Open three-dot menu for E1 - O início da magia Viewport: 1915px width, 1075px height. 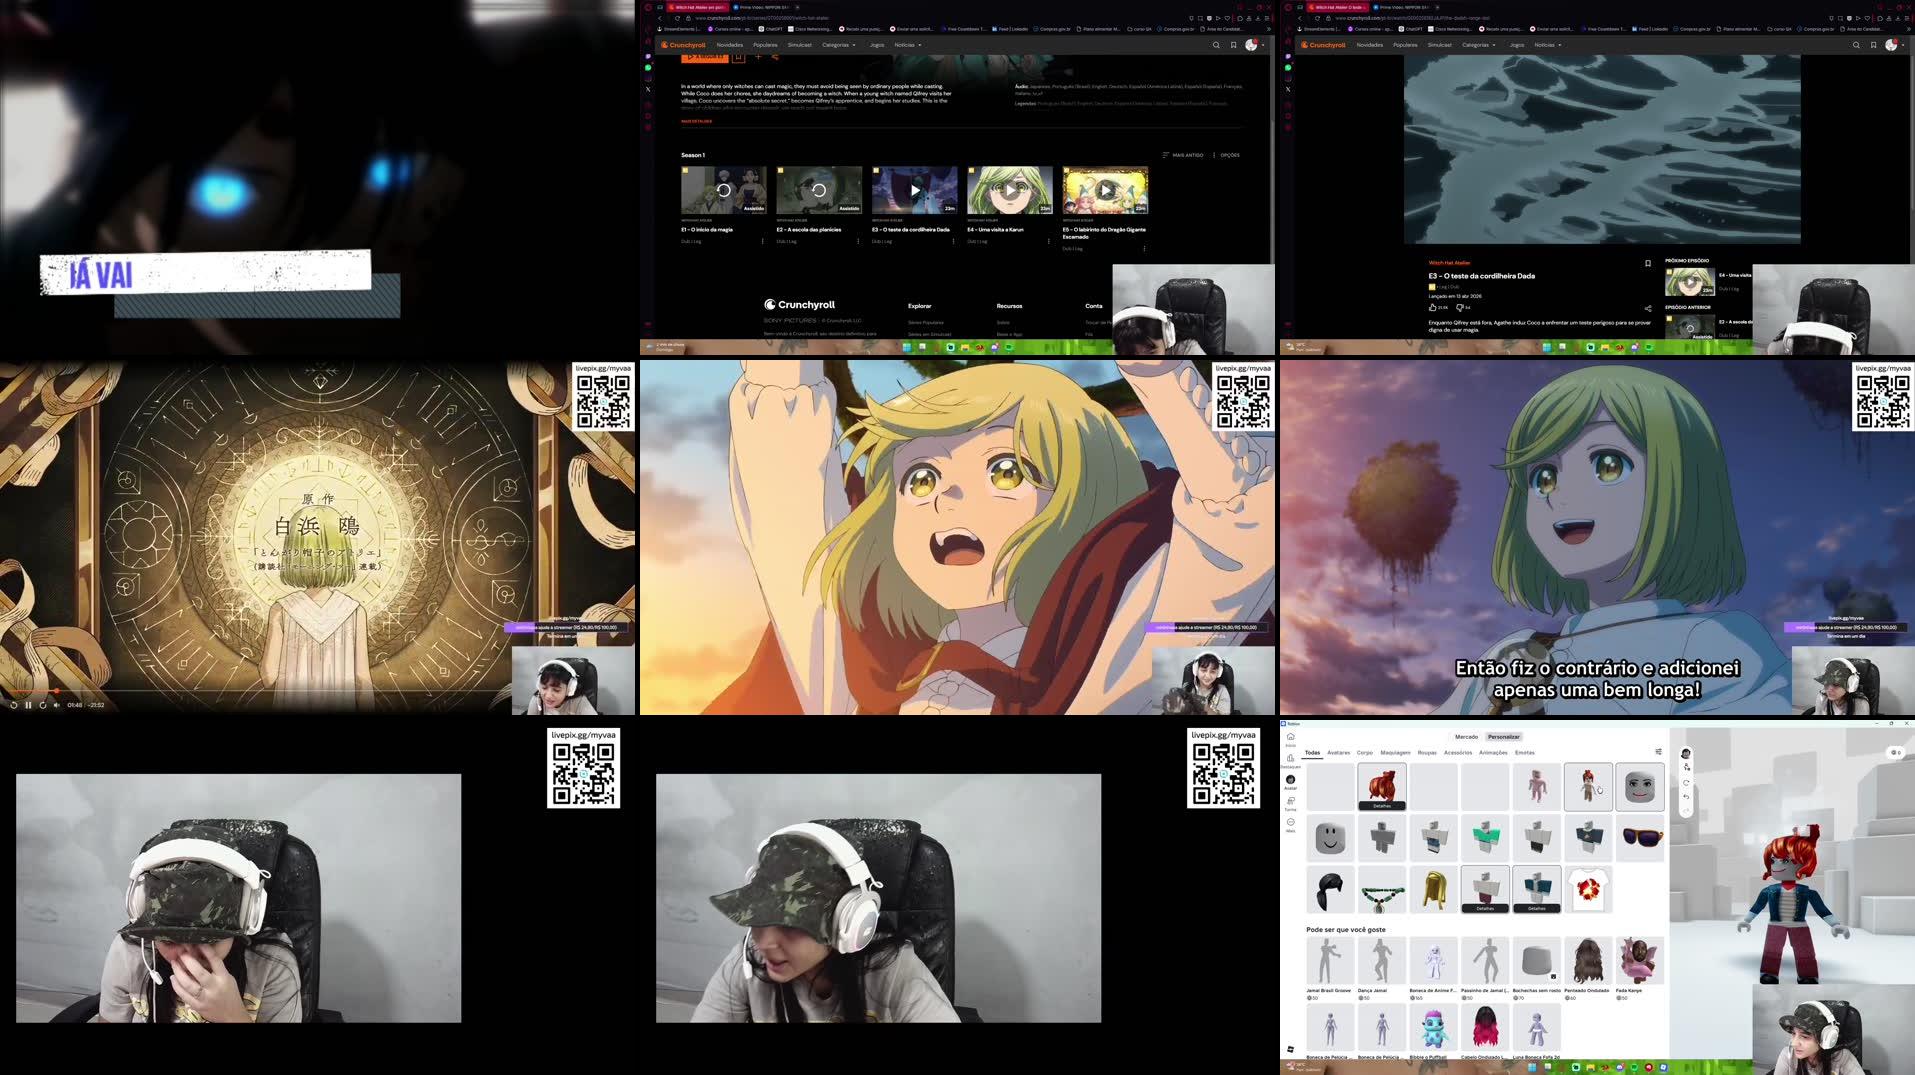pyautogui.click(x=763, y=241)
